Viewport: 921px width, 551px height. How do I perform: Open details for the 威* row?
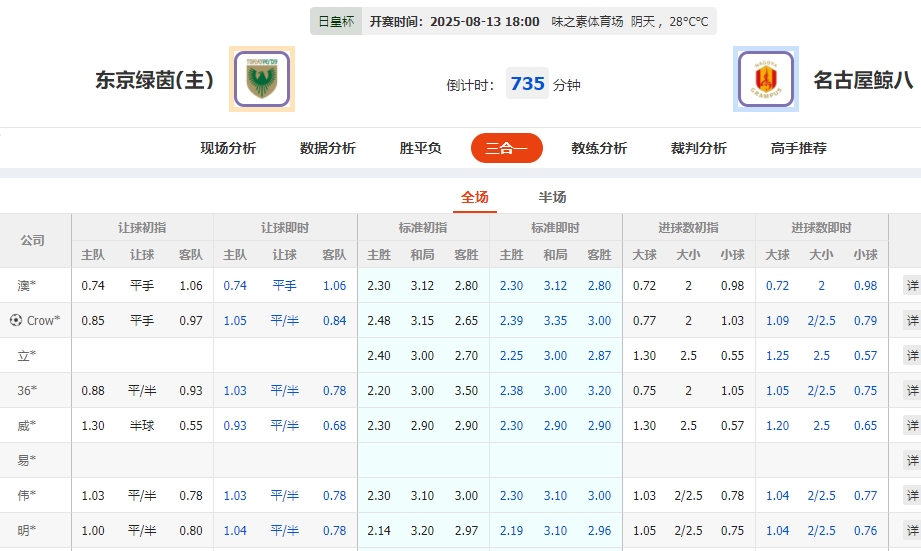[911, 425]
